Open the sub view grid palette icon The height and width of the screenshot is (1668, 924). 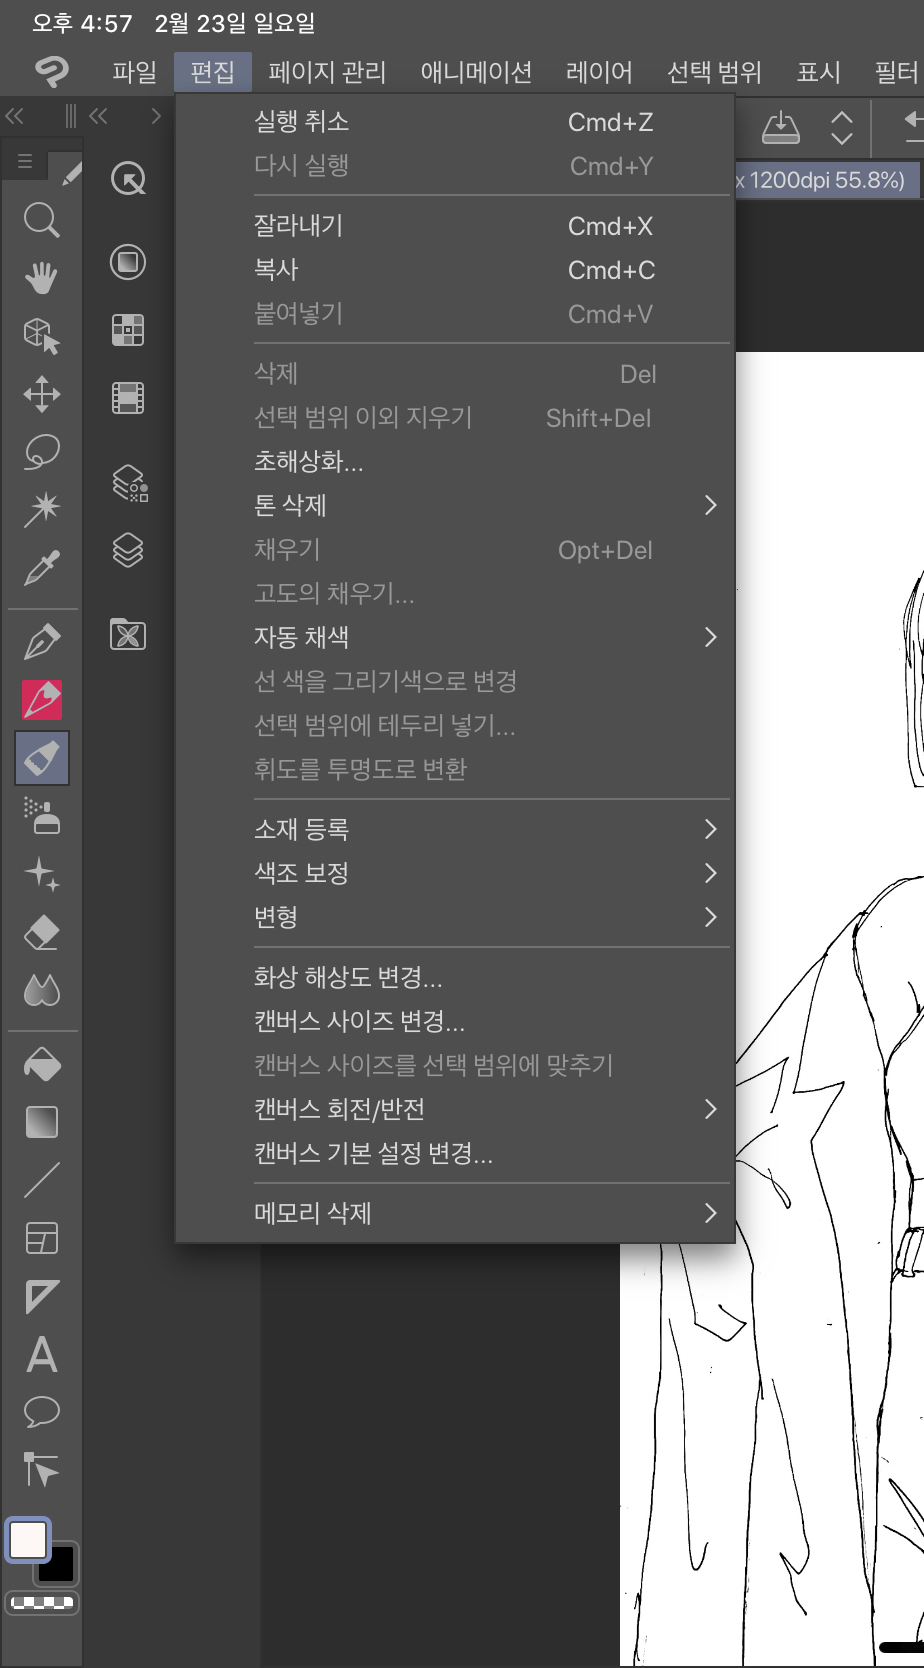(x=128, y=330)
